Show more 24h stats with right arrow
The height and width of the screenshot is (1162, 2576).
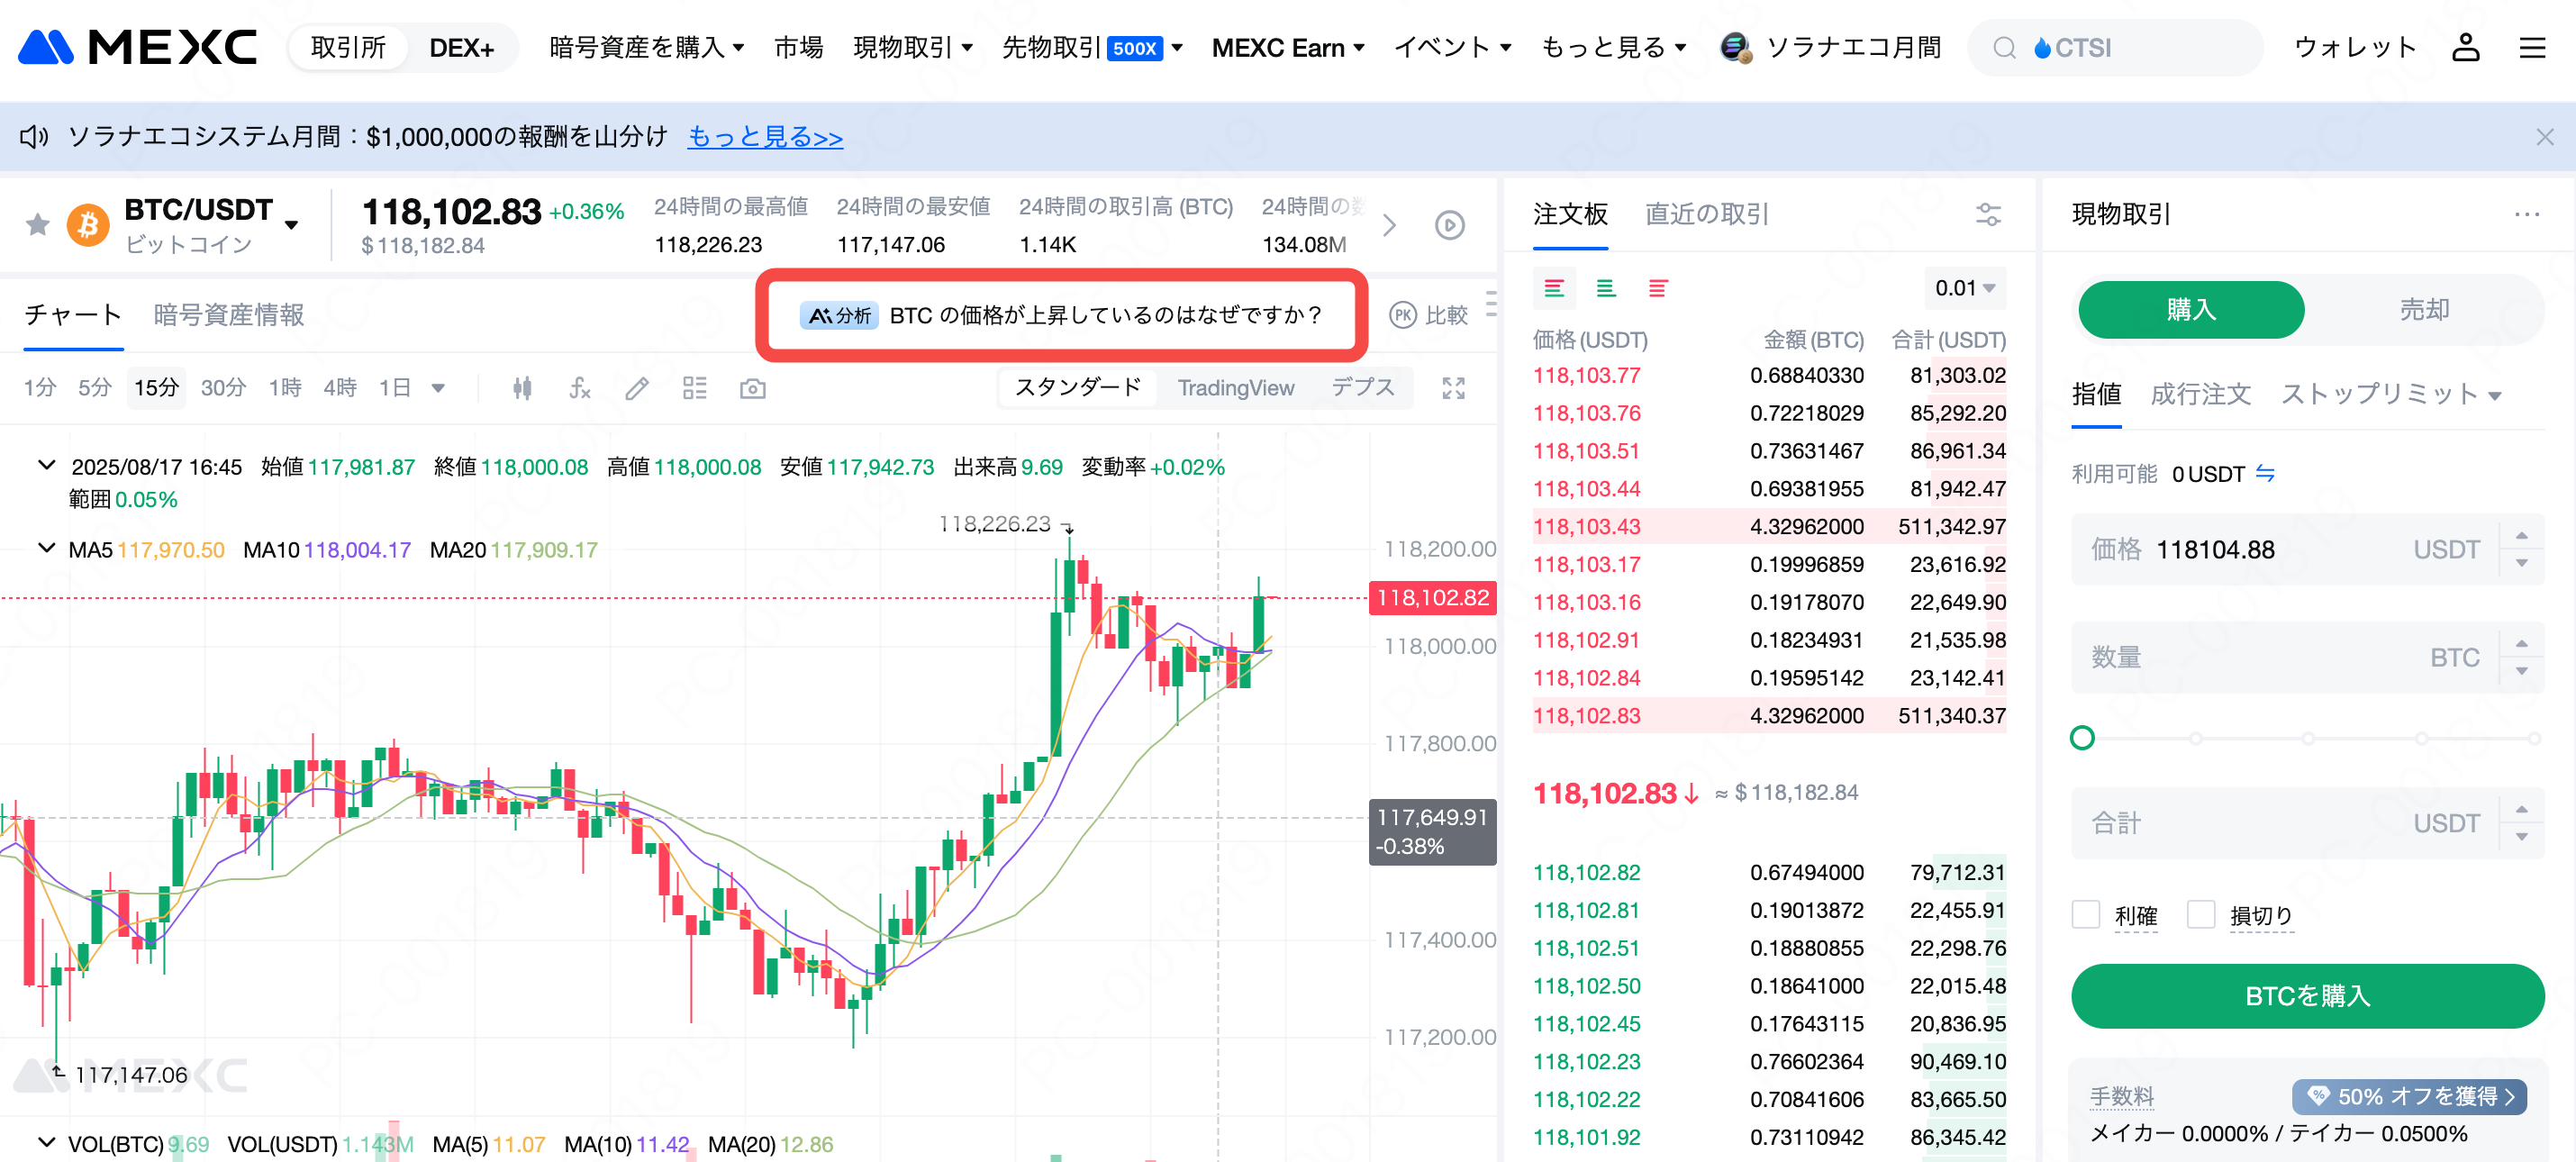(1389, 225)
